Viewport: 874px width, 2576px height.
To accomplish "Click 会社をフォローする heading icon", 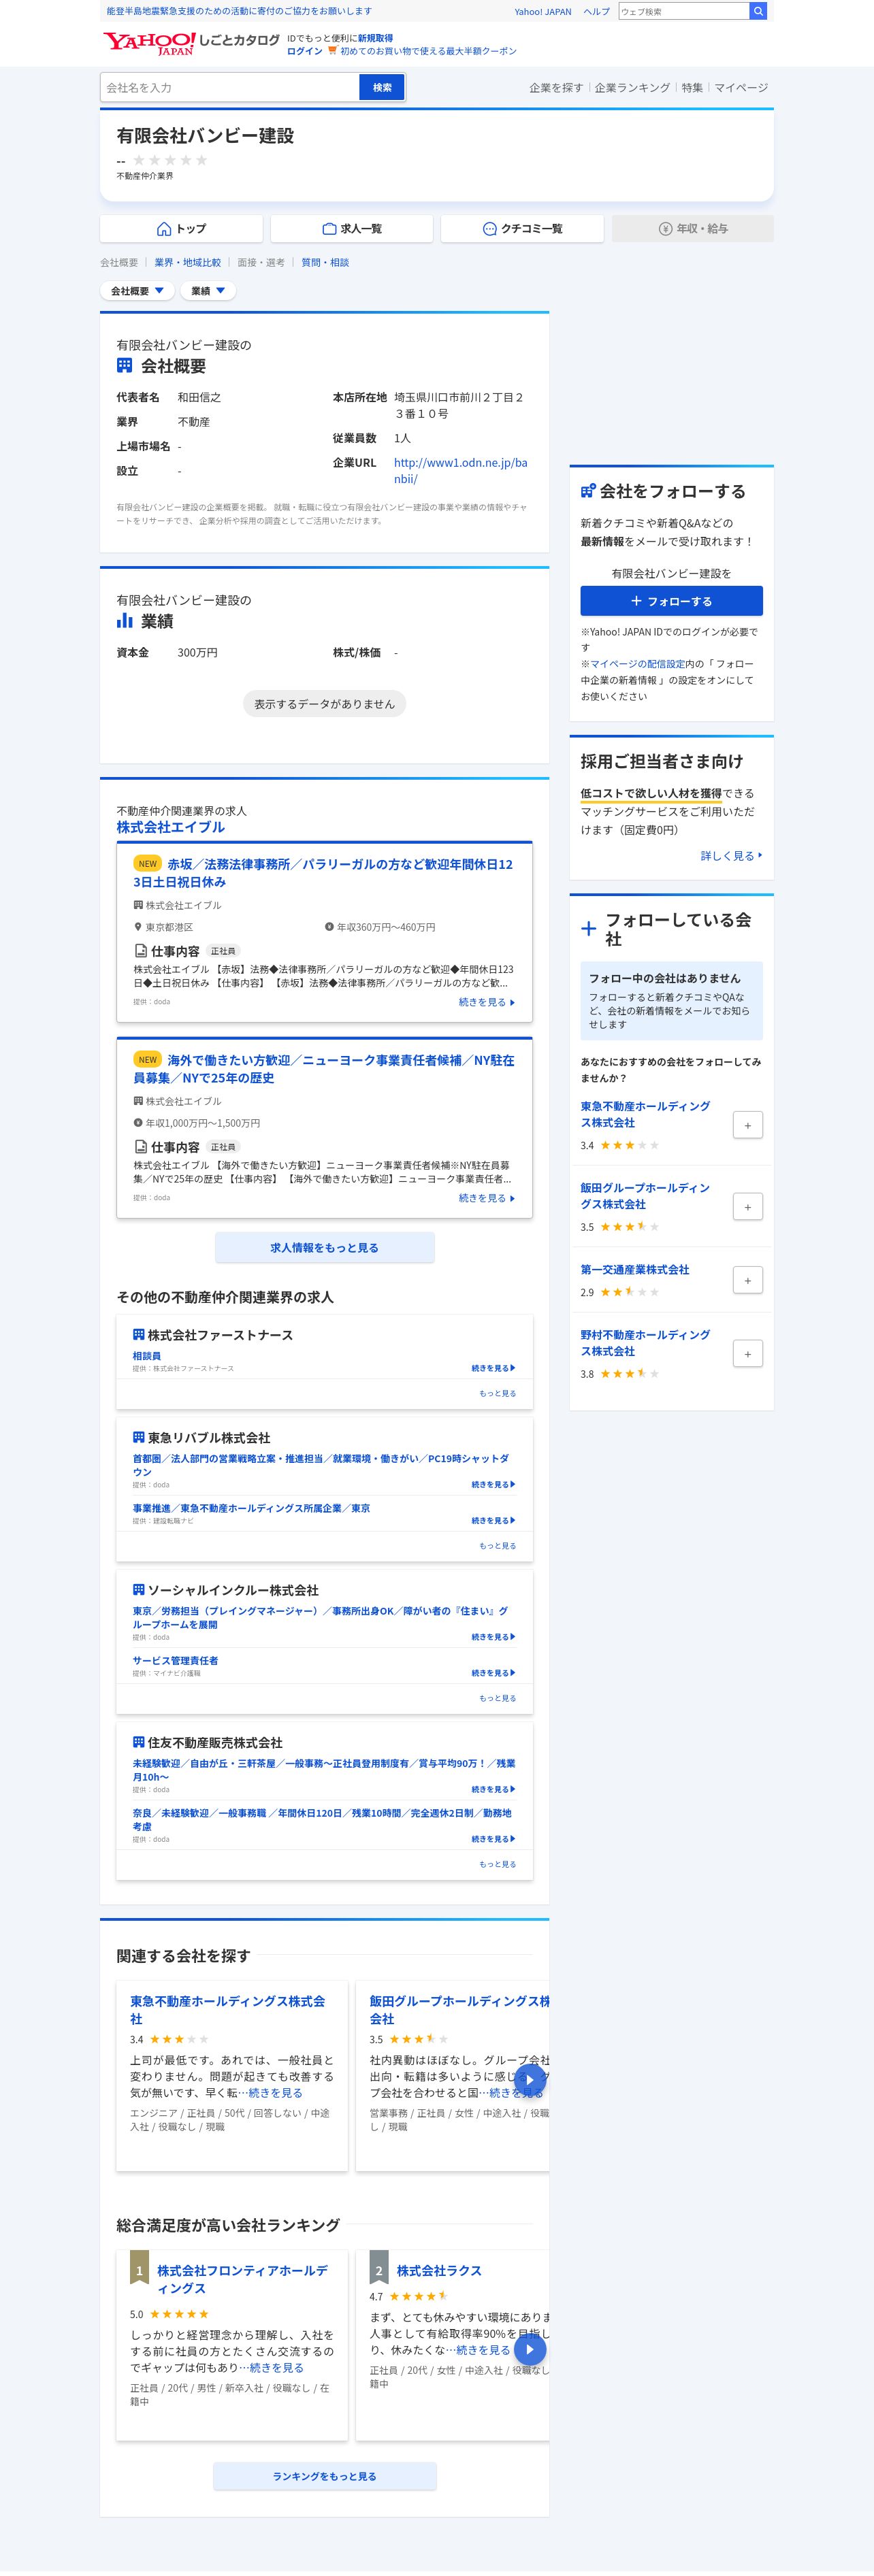I will (x=588, y=491).
